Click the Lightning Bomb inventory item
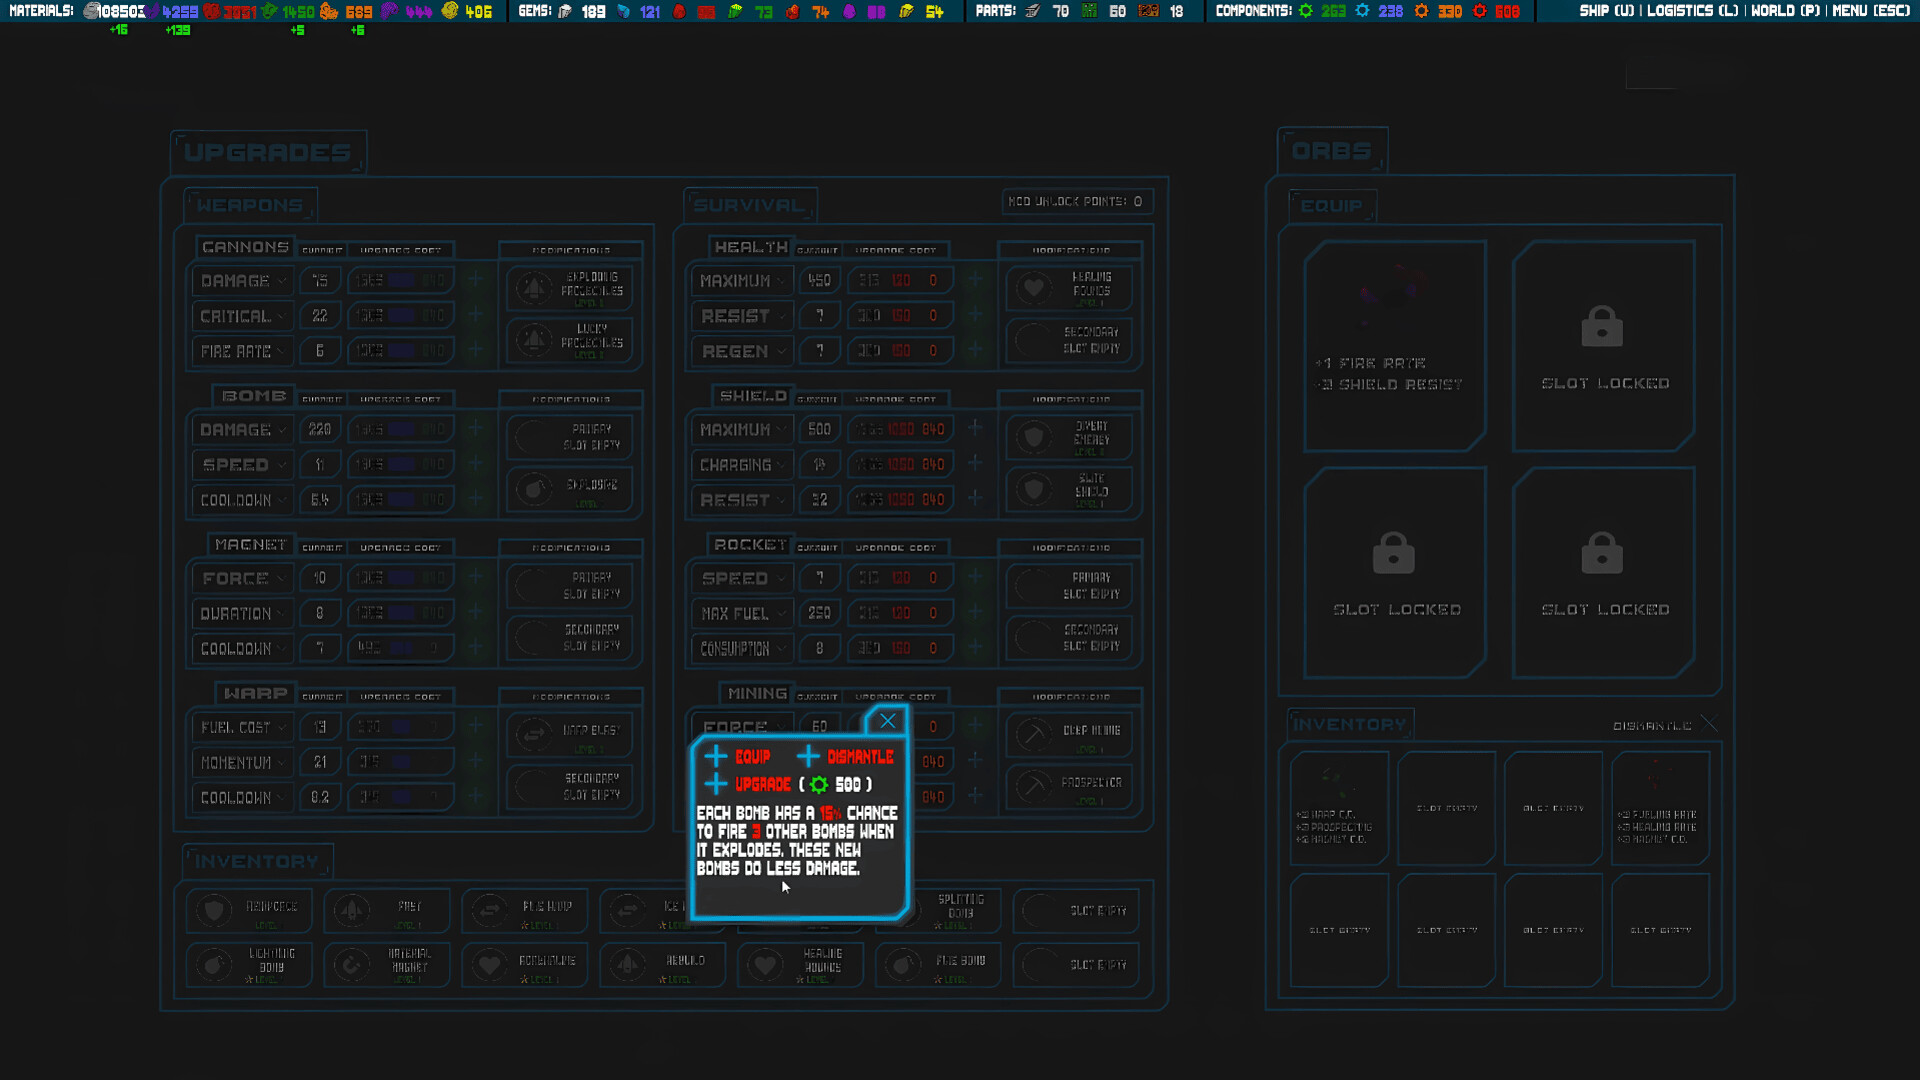The width and height of the screenshot is (1920, 1080). [248, 964]
